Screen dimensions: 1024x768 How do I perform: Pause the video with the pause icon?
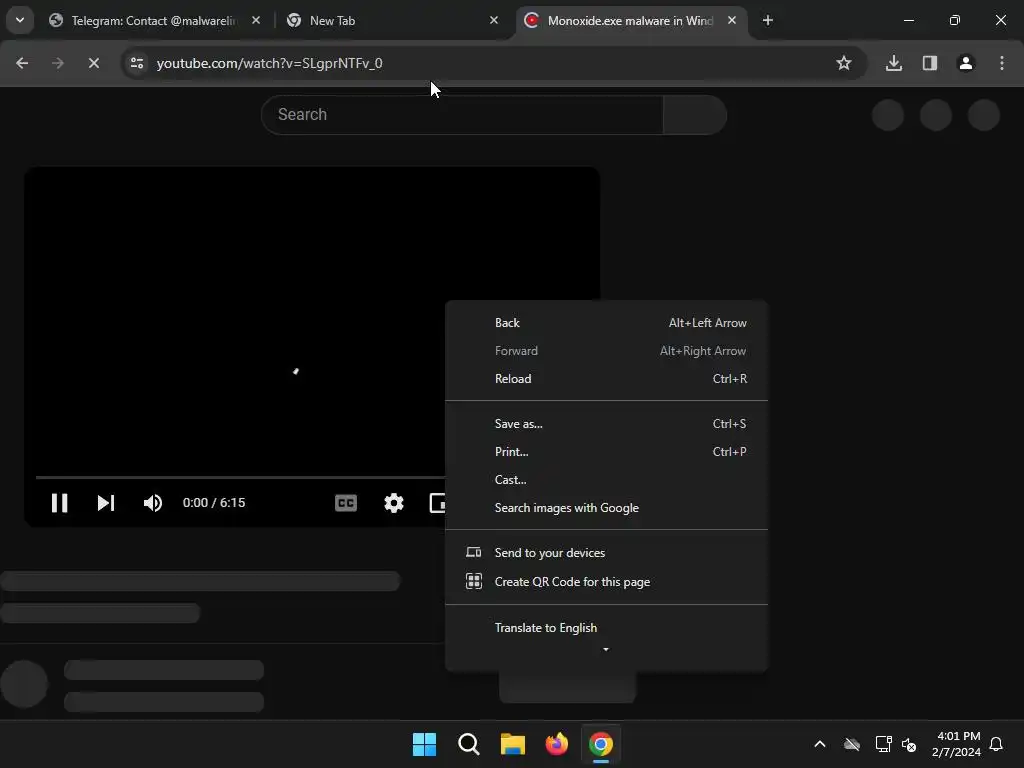59,503
